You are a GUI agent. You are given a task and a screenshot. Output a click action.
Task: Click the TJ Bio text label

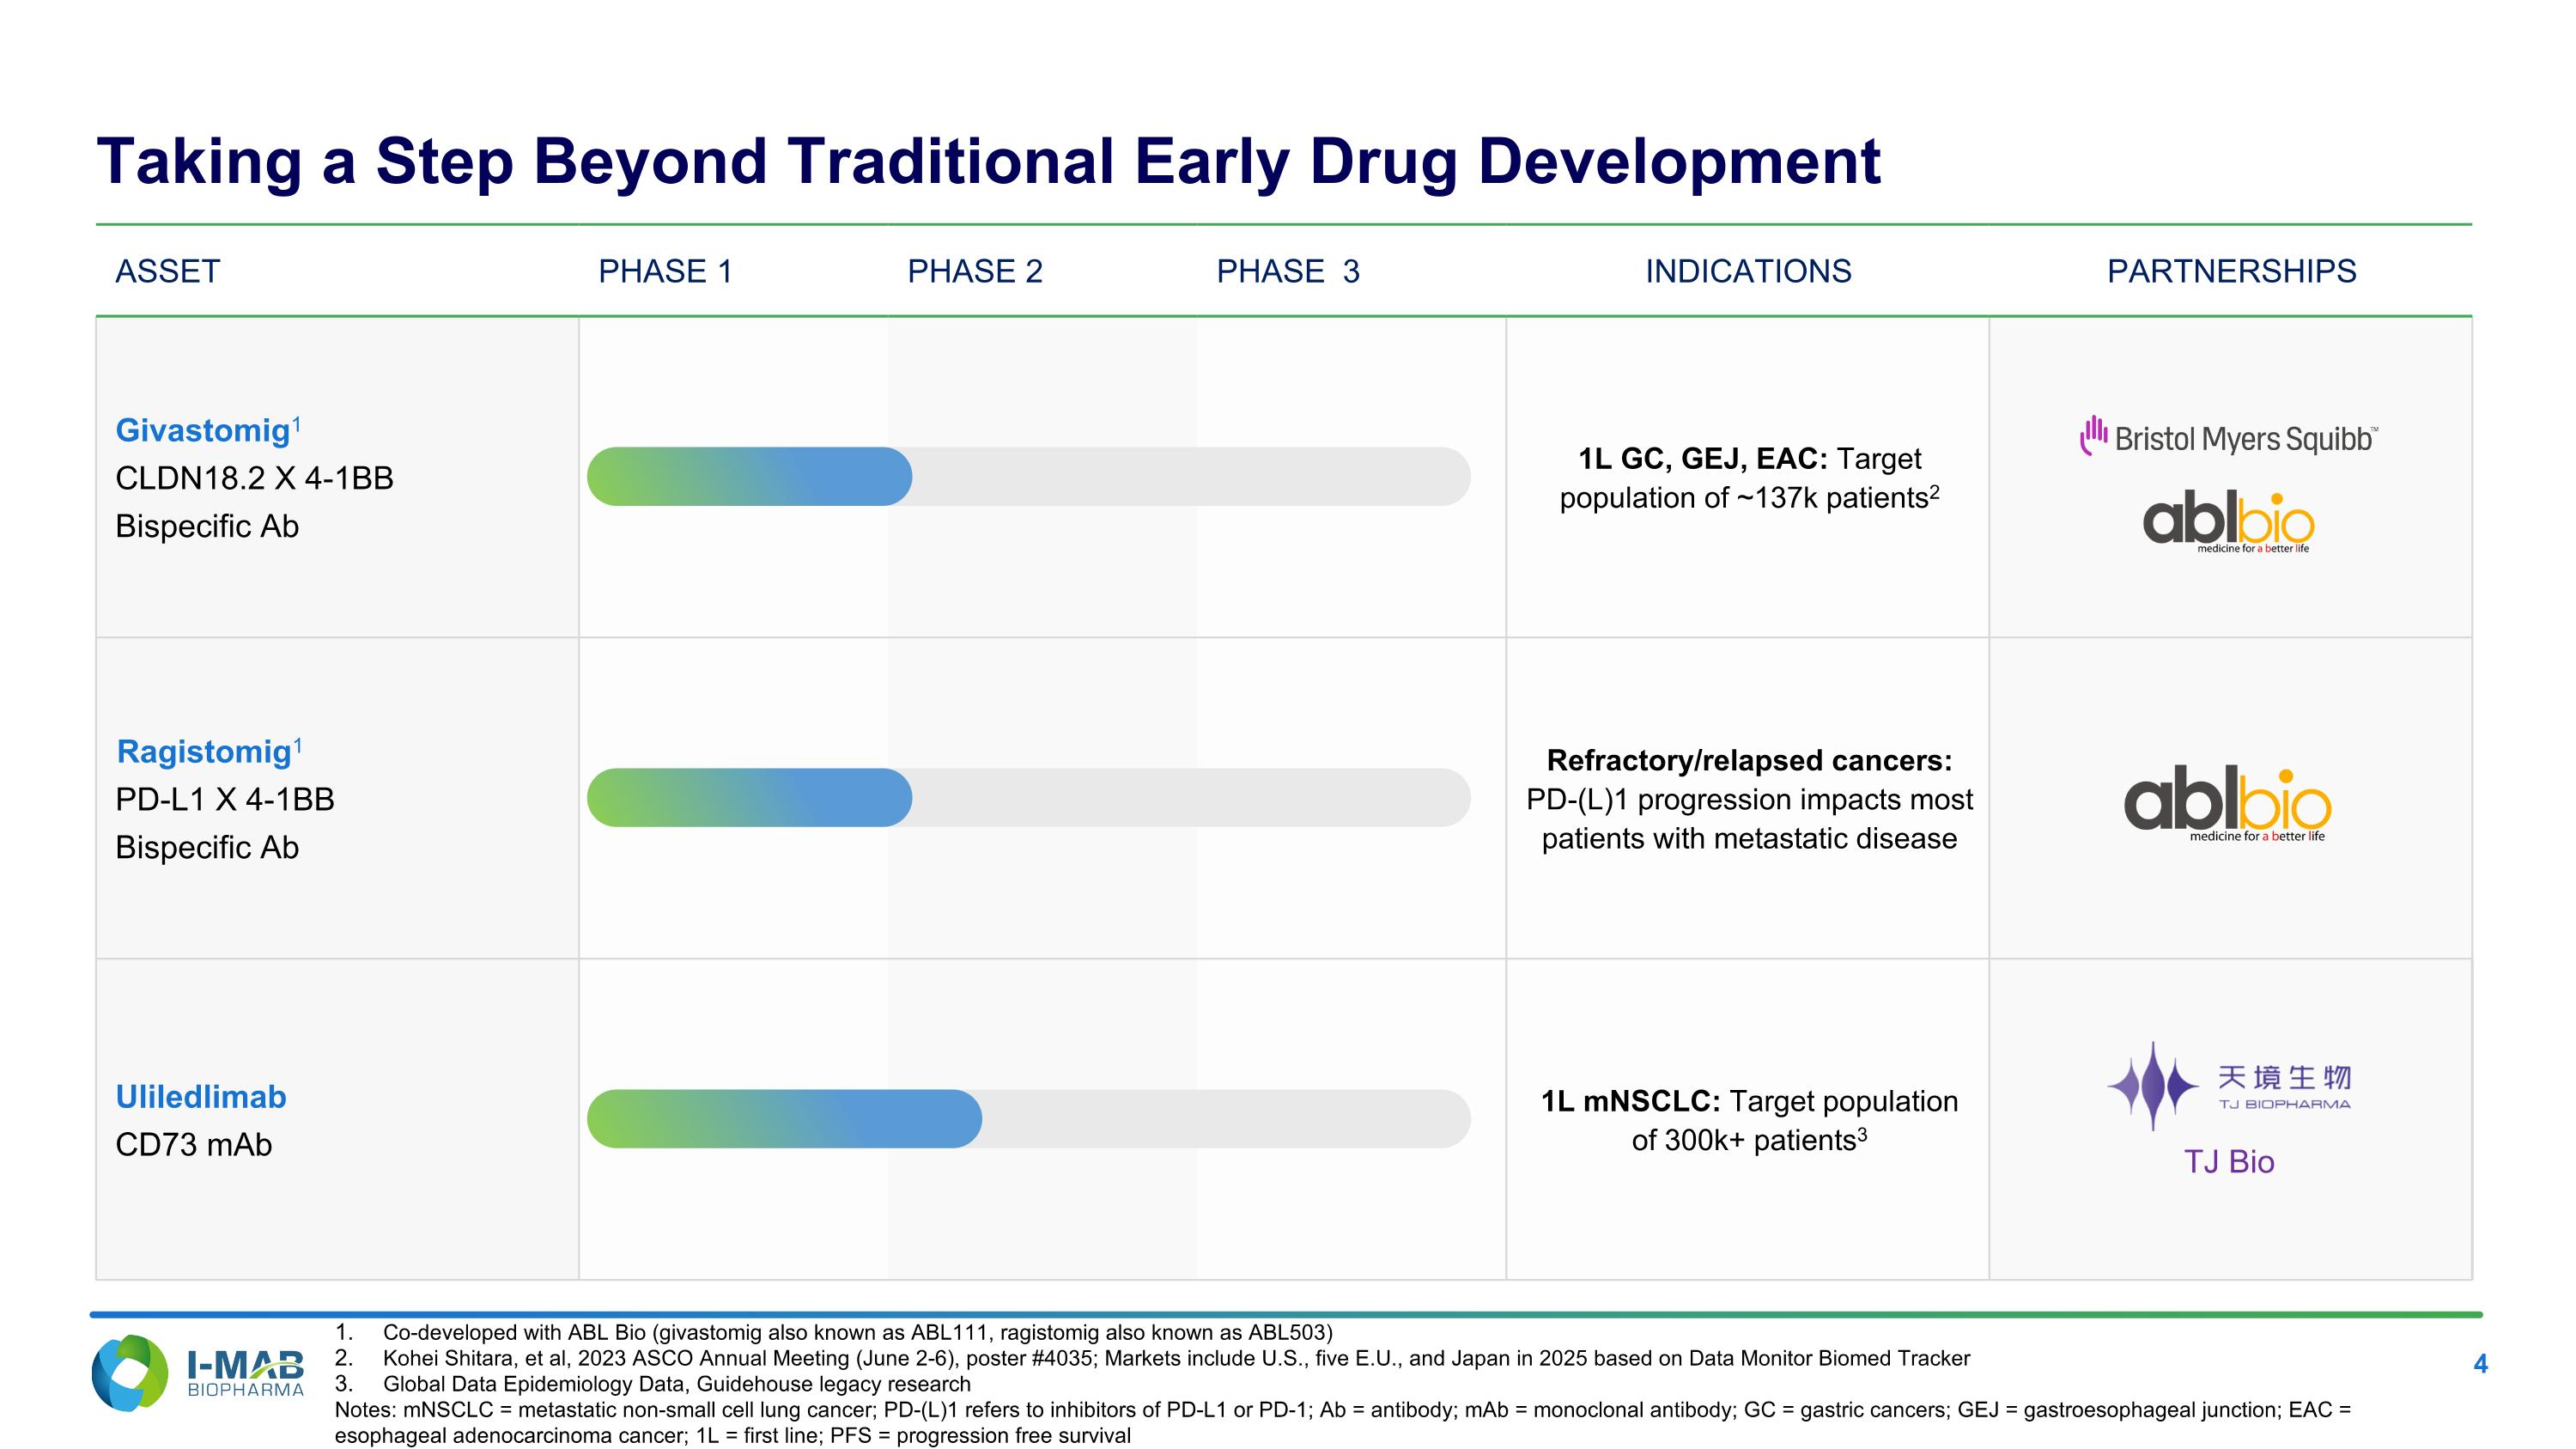2228,1162
